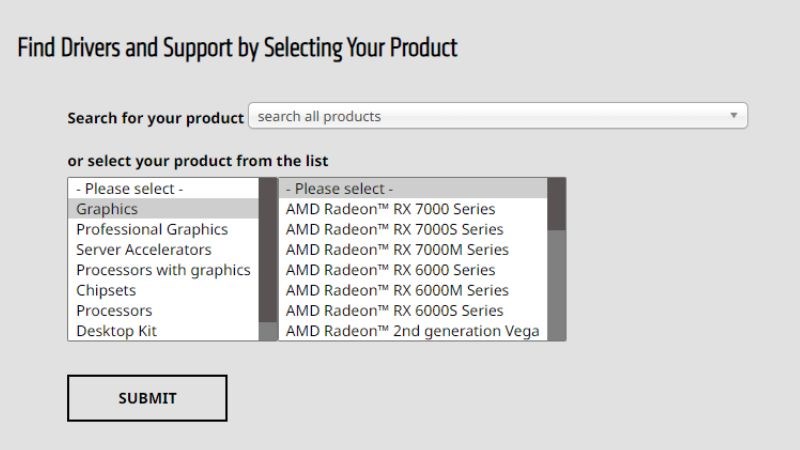Select AMD Radeon RX 6000M Series

397,290
